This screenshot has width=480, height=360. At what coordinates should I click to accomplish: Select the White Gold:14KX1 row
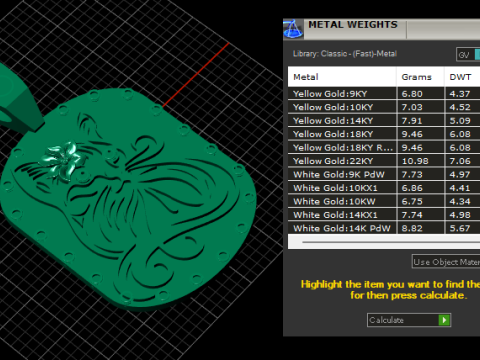[384, 215]
